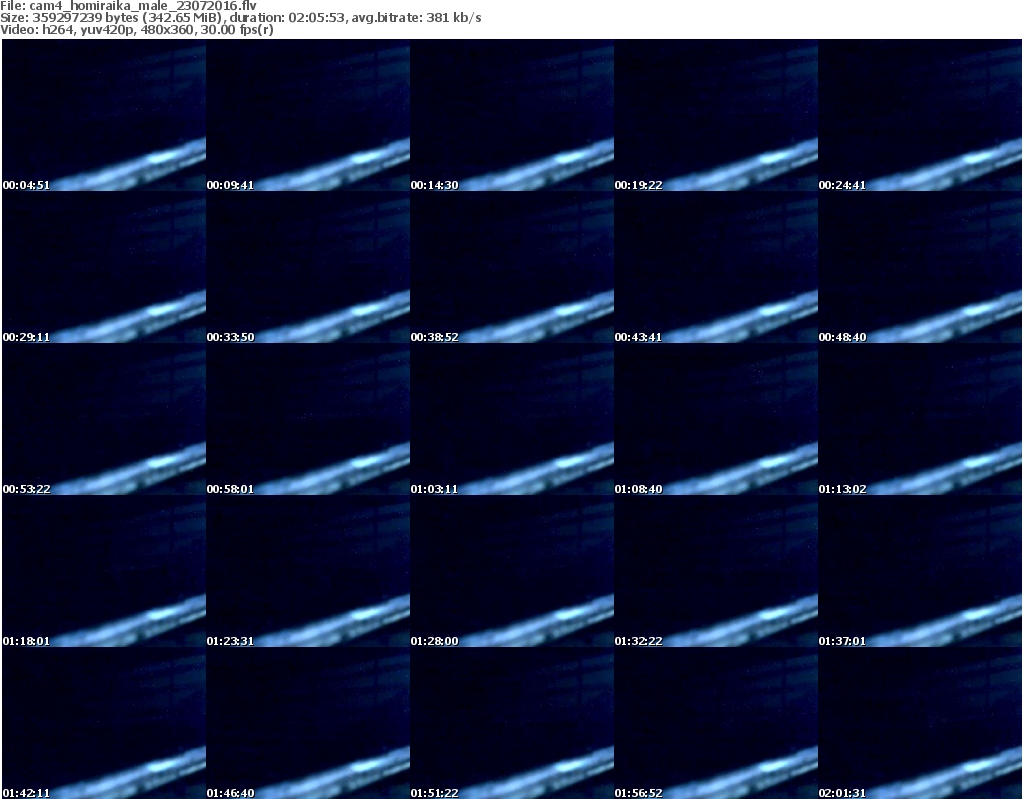The image size is (1024, 799).
Task: Choose the thumbnail marked 00:29:11
Action: pyautogui.click(x=104, y=267)
